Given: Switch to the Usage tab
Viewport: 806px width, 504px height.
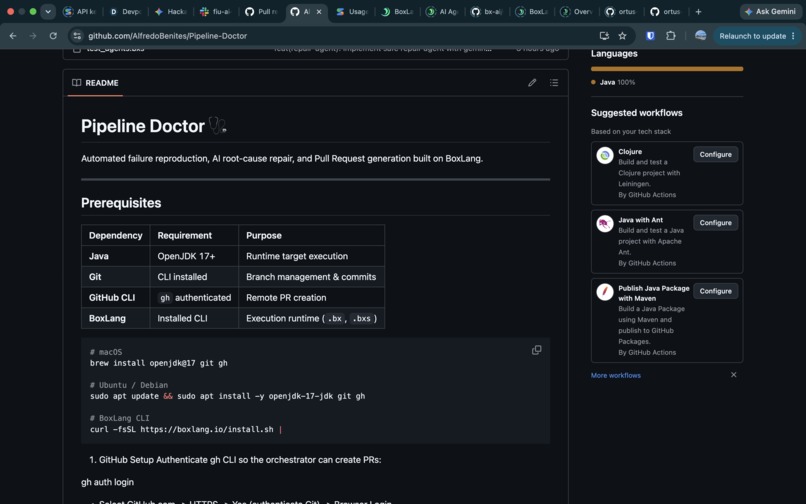Looking at the screenshot, I should click(352, 11).
